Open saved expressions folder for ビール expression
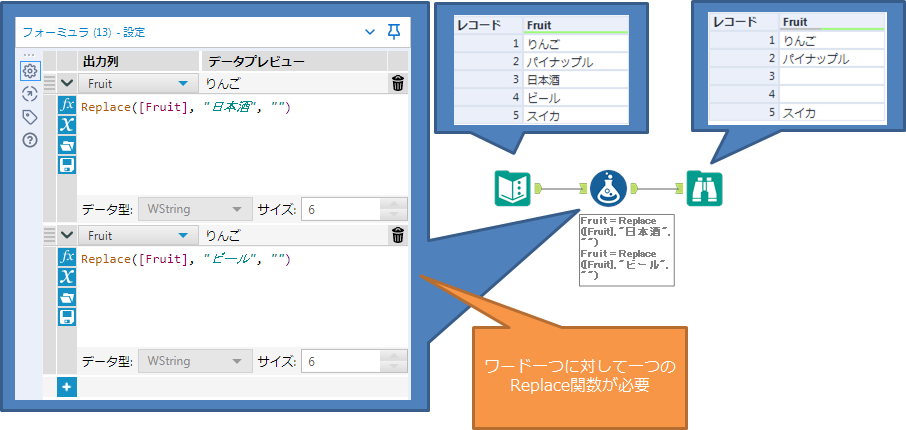906x430 pixels. point(68,297)
